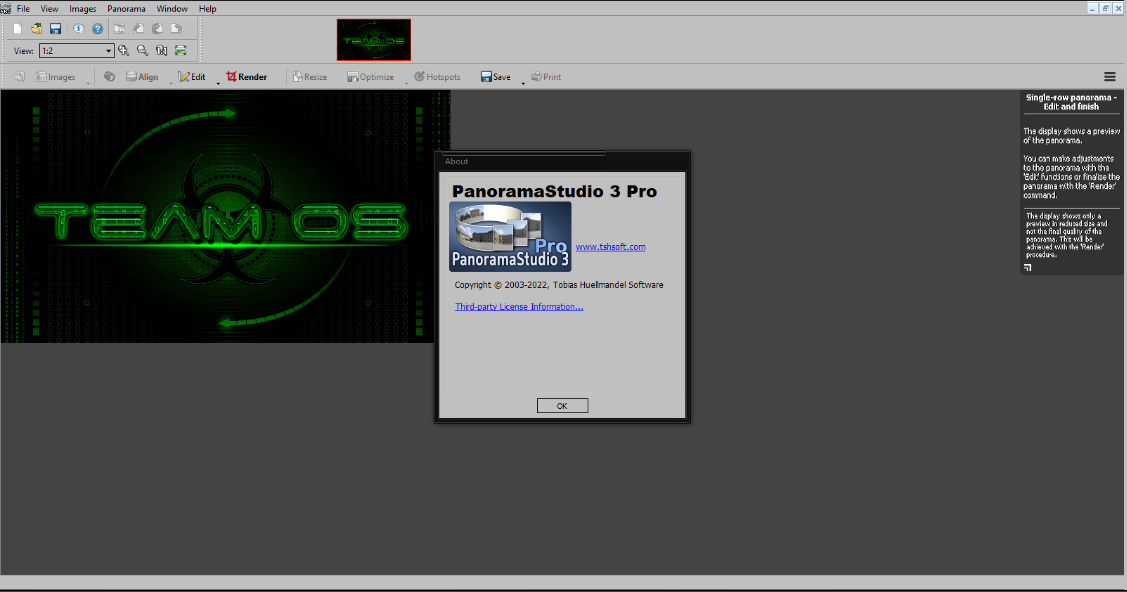The image size is (1127, 592).
Task: Click the rotate right icon in the top toolbar
Action: (x=176, y=29)
